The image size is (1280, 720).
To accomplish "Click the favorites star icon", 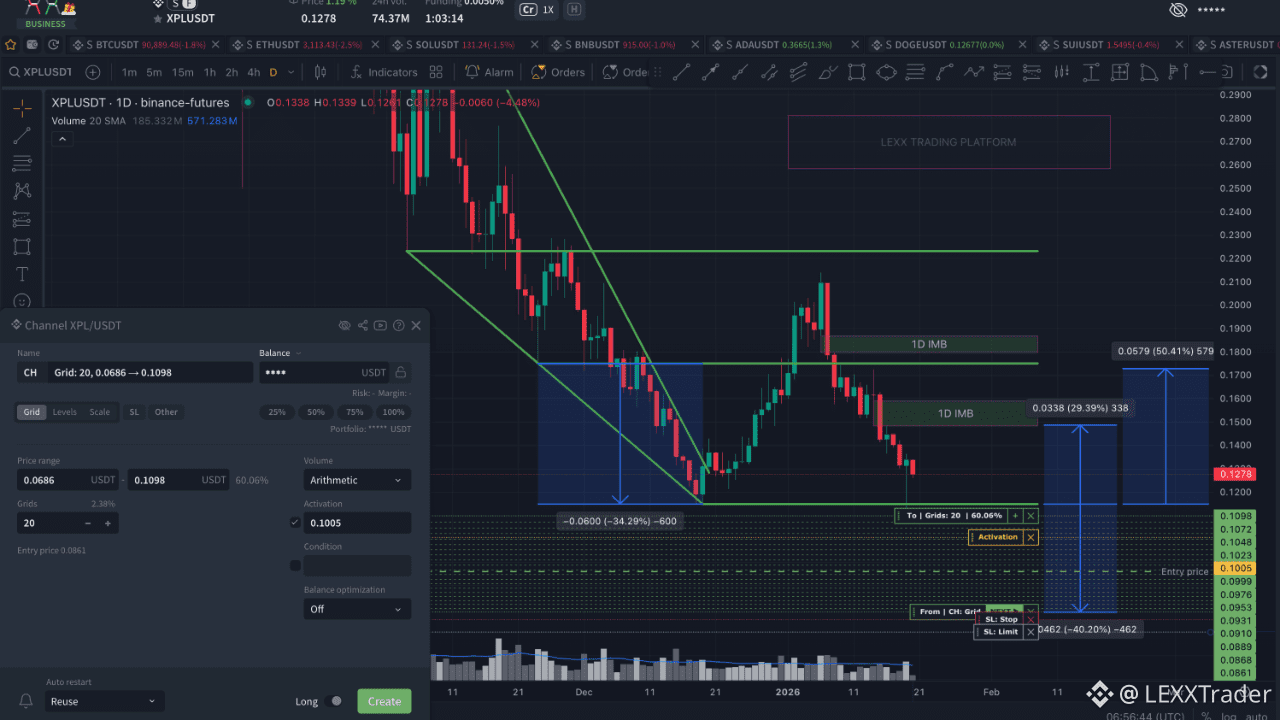I will (11, 45).
